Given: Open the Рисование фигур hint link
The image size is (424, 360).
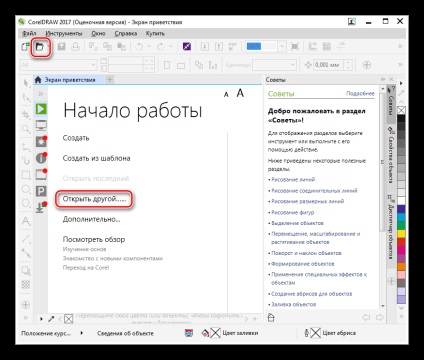Looking at the screenshot, I should click(x=292, y=212).
